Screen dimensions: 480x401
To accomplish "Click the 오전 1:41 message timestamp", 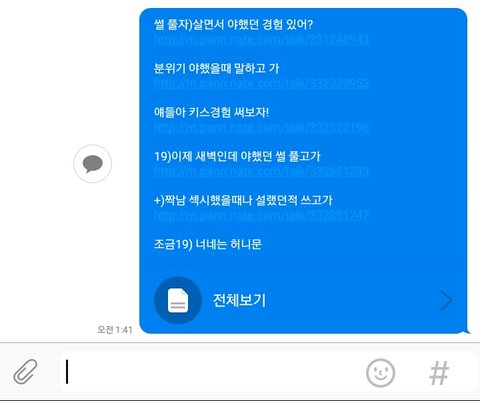I will coord(115,330).
